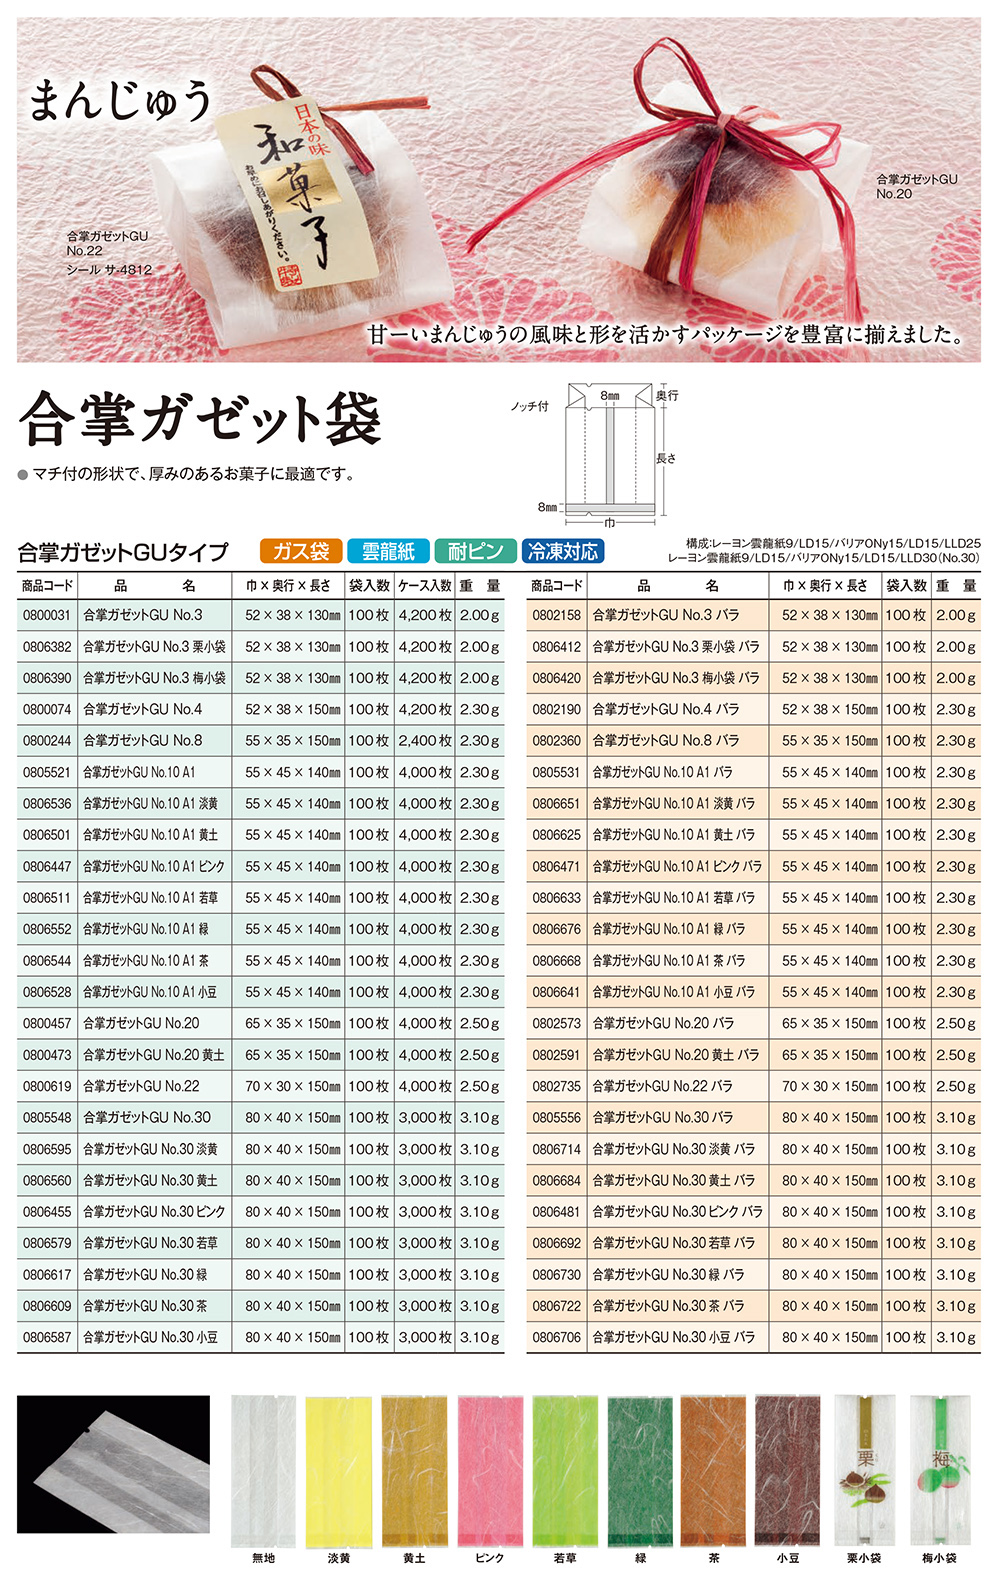The width and height of the screenshot is (1000, 1583).
Task: Click product code 0806447
Action: coord(47,866)
